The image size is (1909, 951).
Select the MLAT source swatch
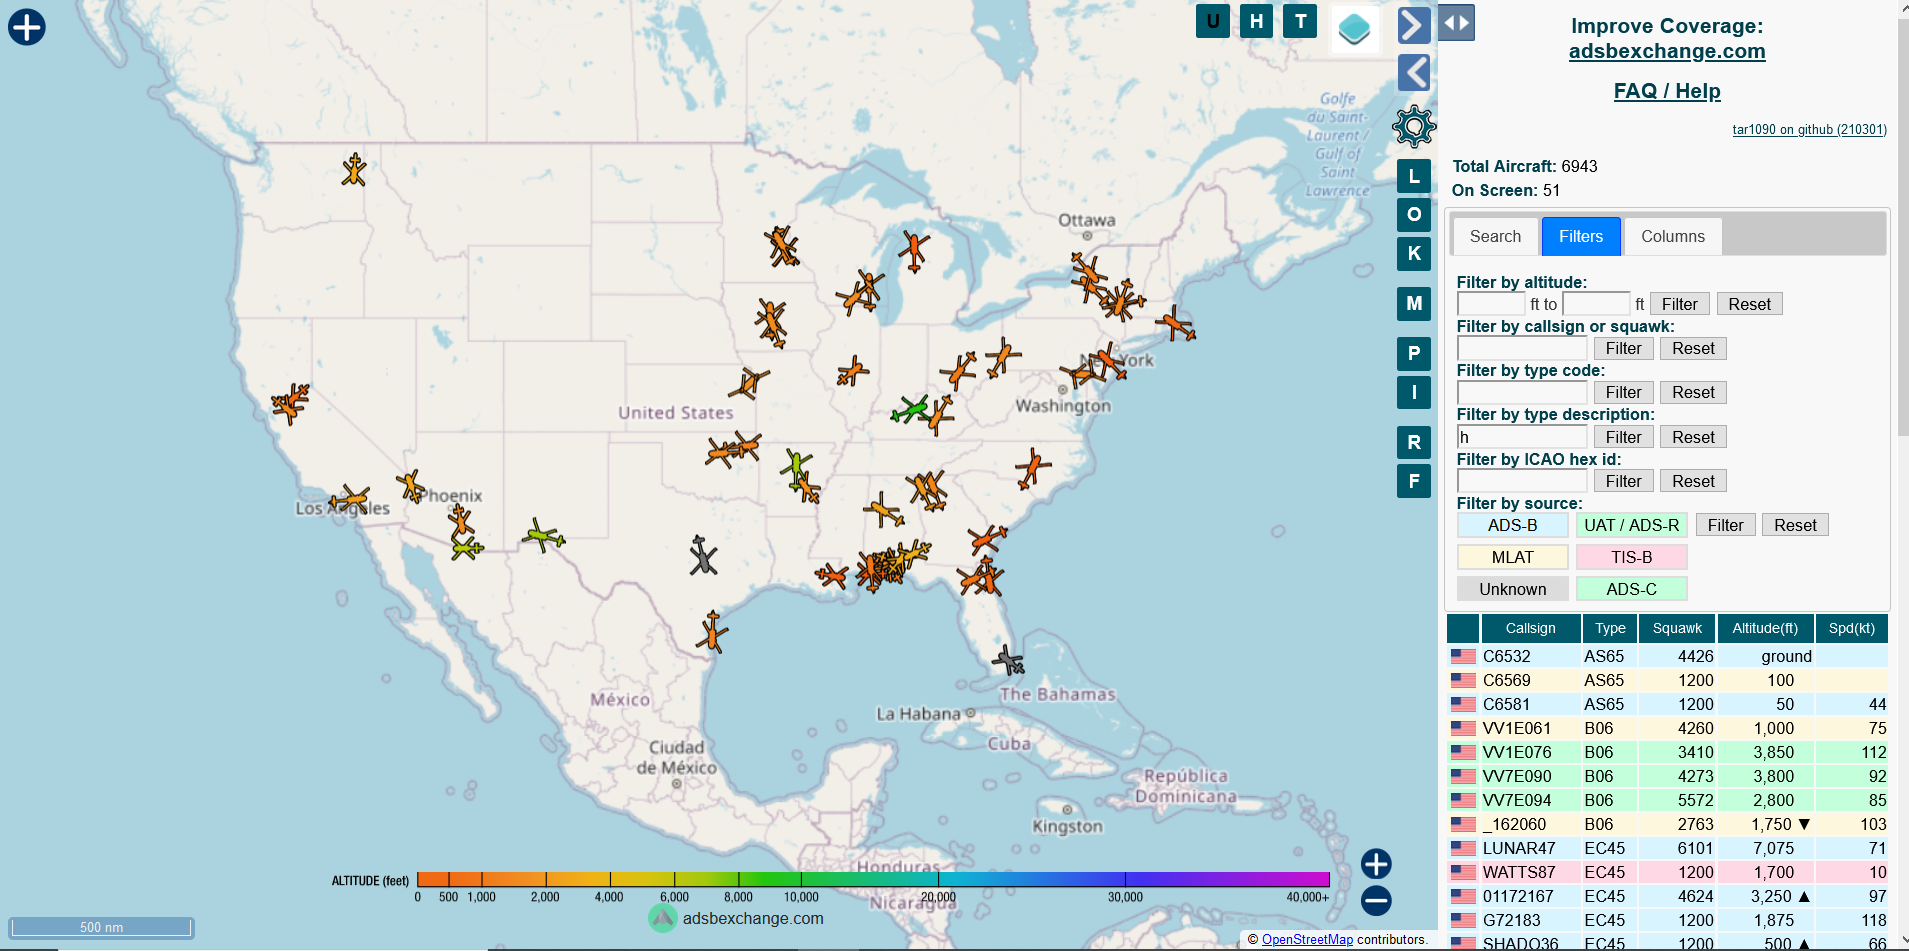pyautogui.click(x=1512, y=557)
